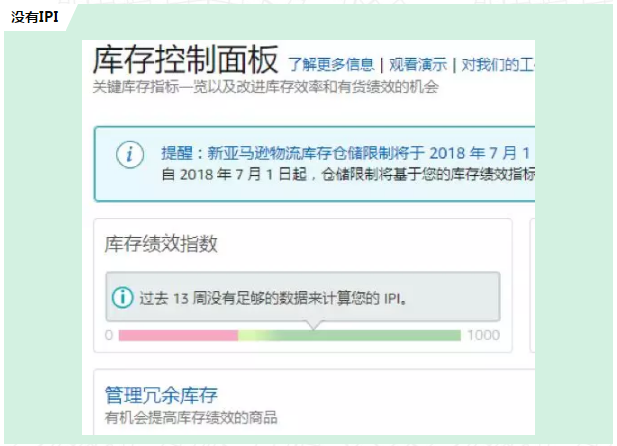The image size is (617, 446).
Task: Click the pink section of IPI bar
Action: tap(178, 335)
